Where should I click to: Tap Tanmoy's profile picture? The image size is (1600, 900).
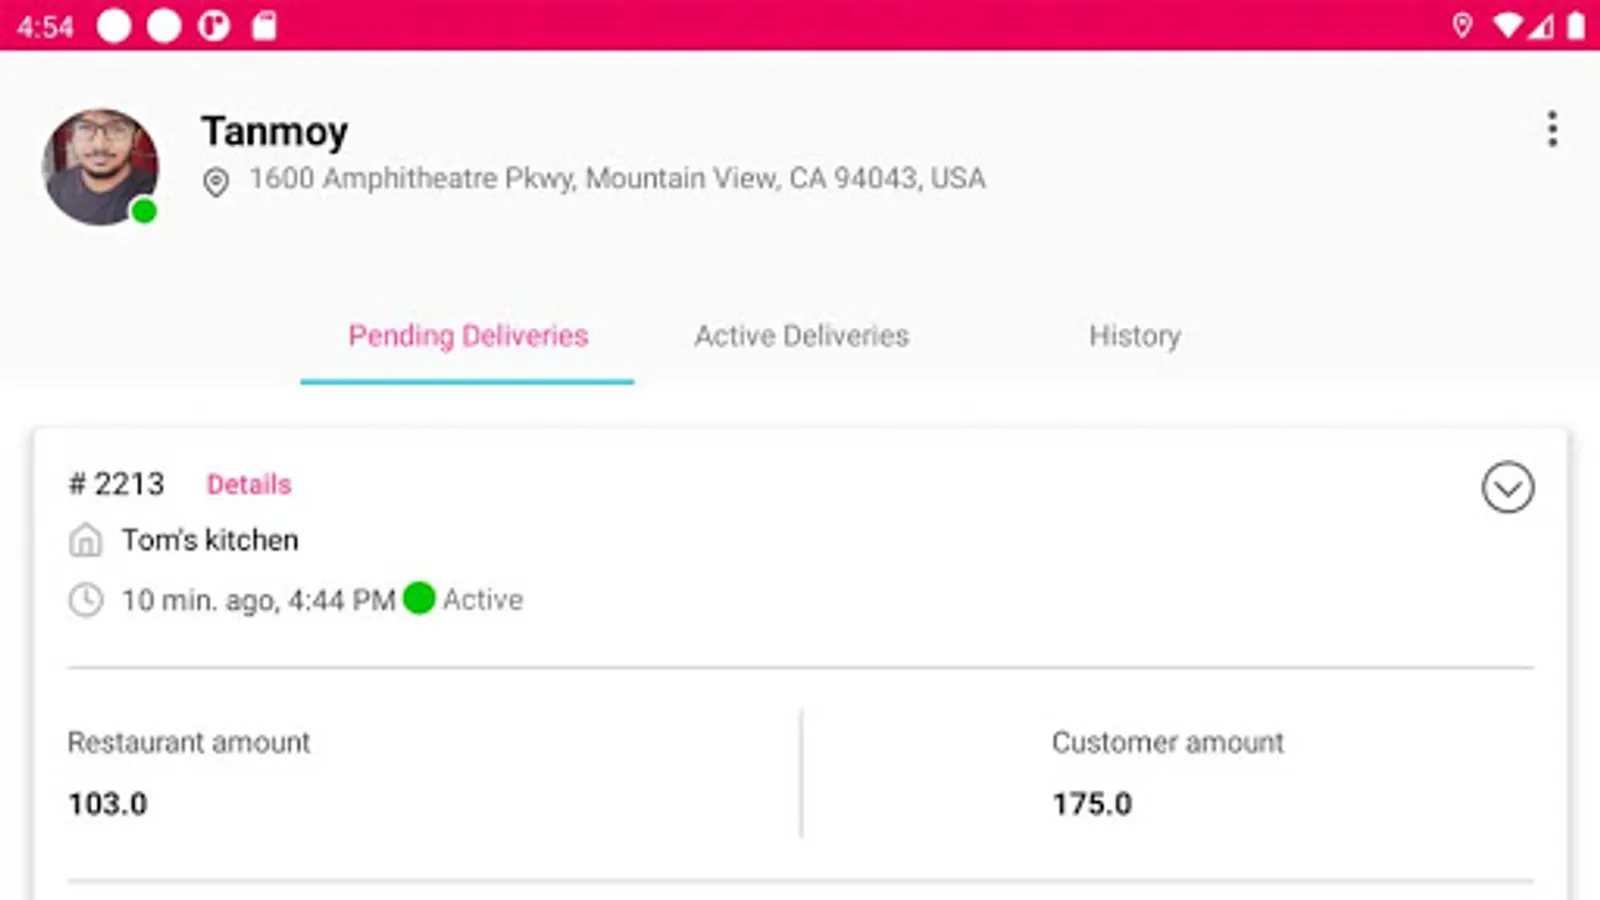coord(100,167)
